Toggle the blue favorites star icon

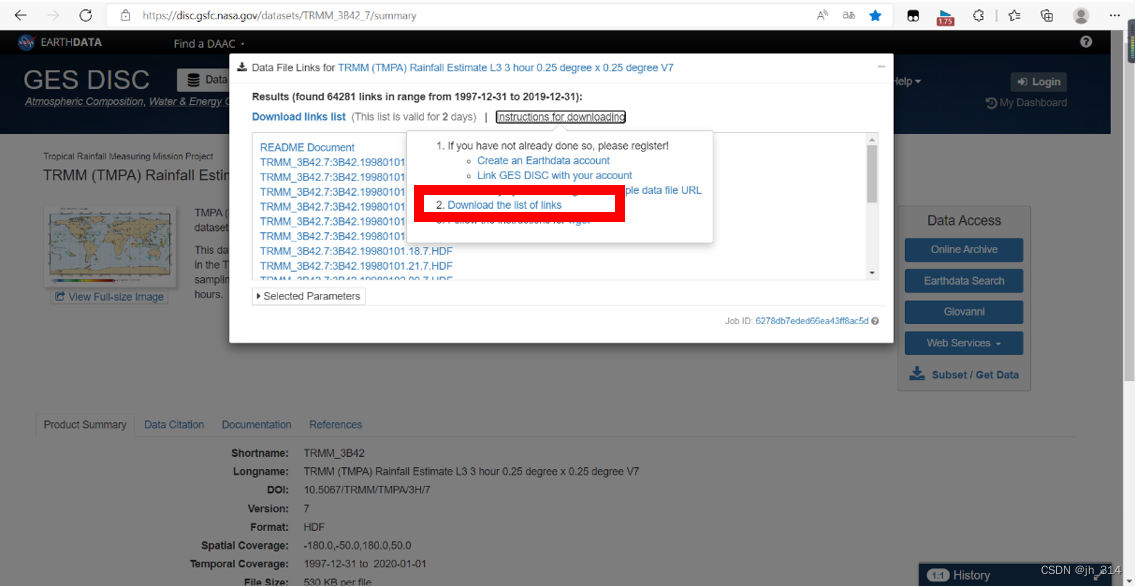[x=875, y=15]
